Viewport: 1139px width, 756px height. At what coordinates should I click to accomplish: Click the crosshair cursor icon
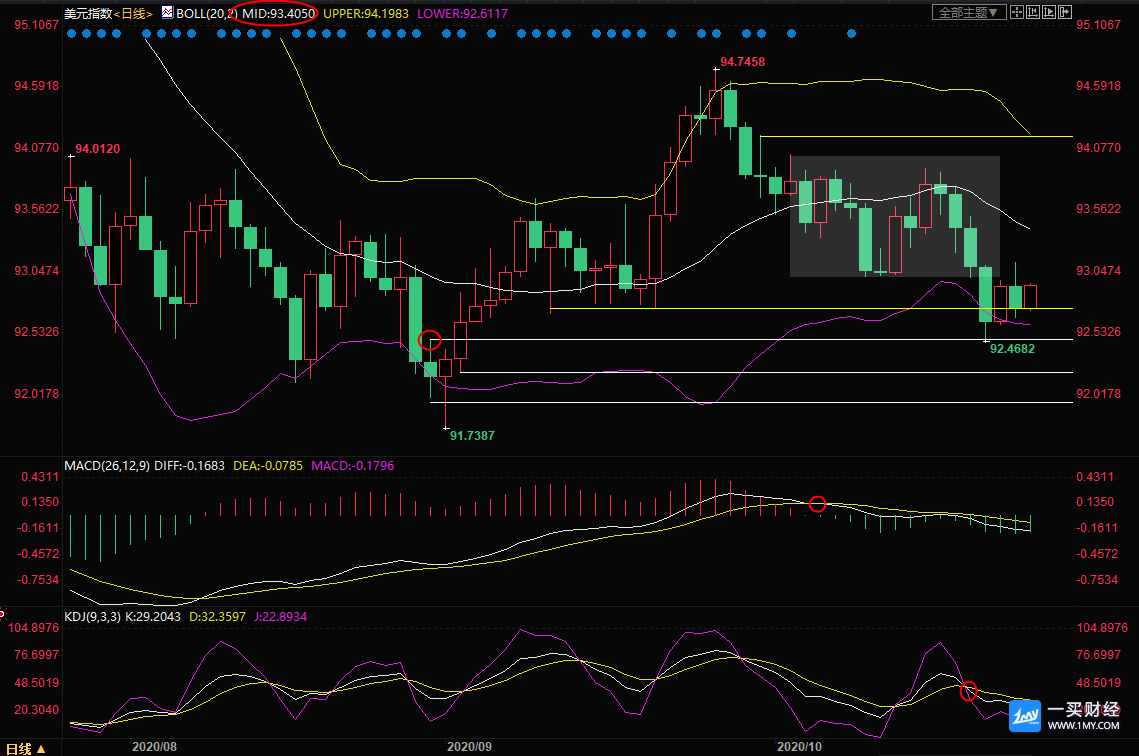pyautogui.click(x=1017, y=12)
